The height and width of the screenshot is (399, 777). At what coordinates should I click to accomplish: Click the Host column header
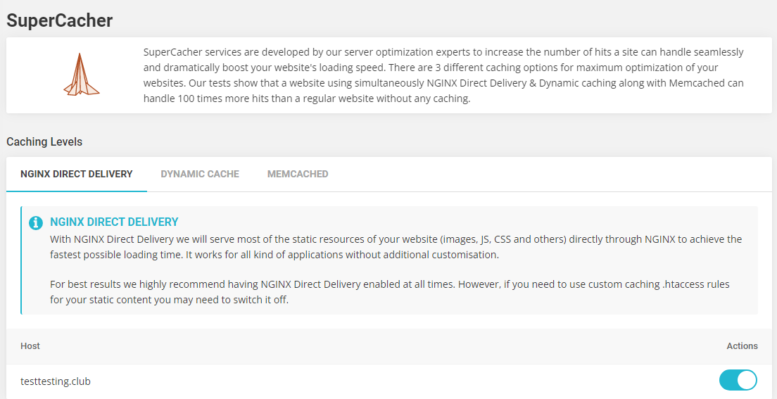click(x=30, y=346)
